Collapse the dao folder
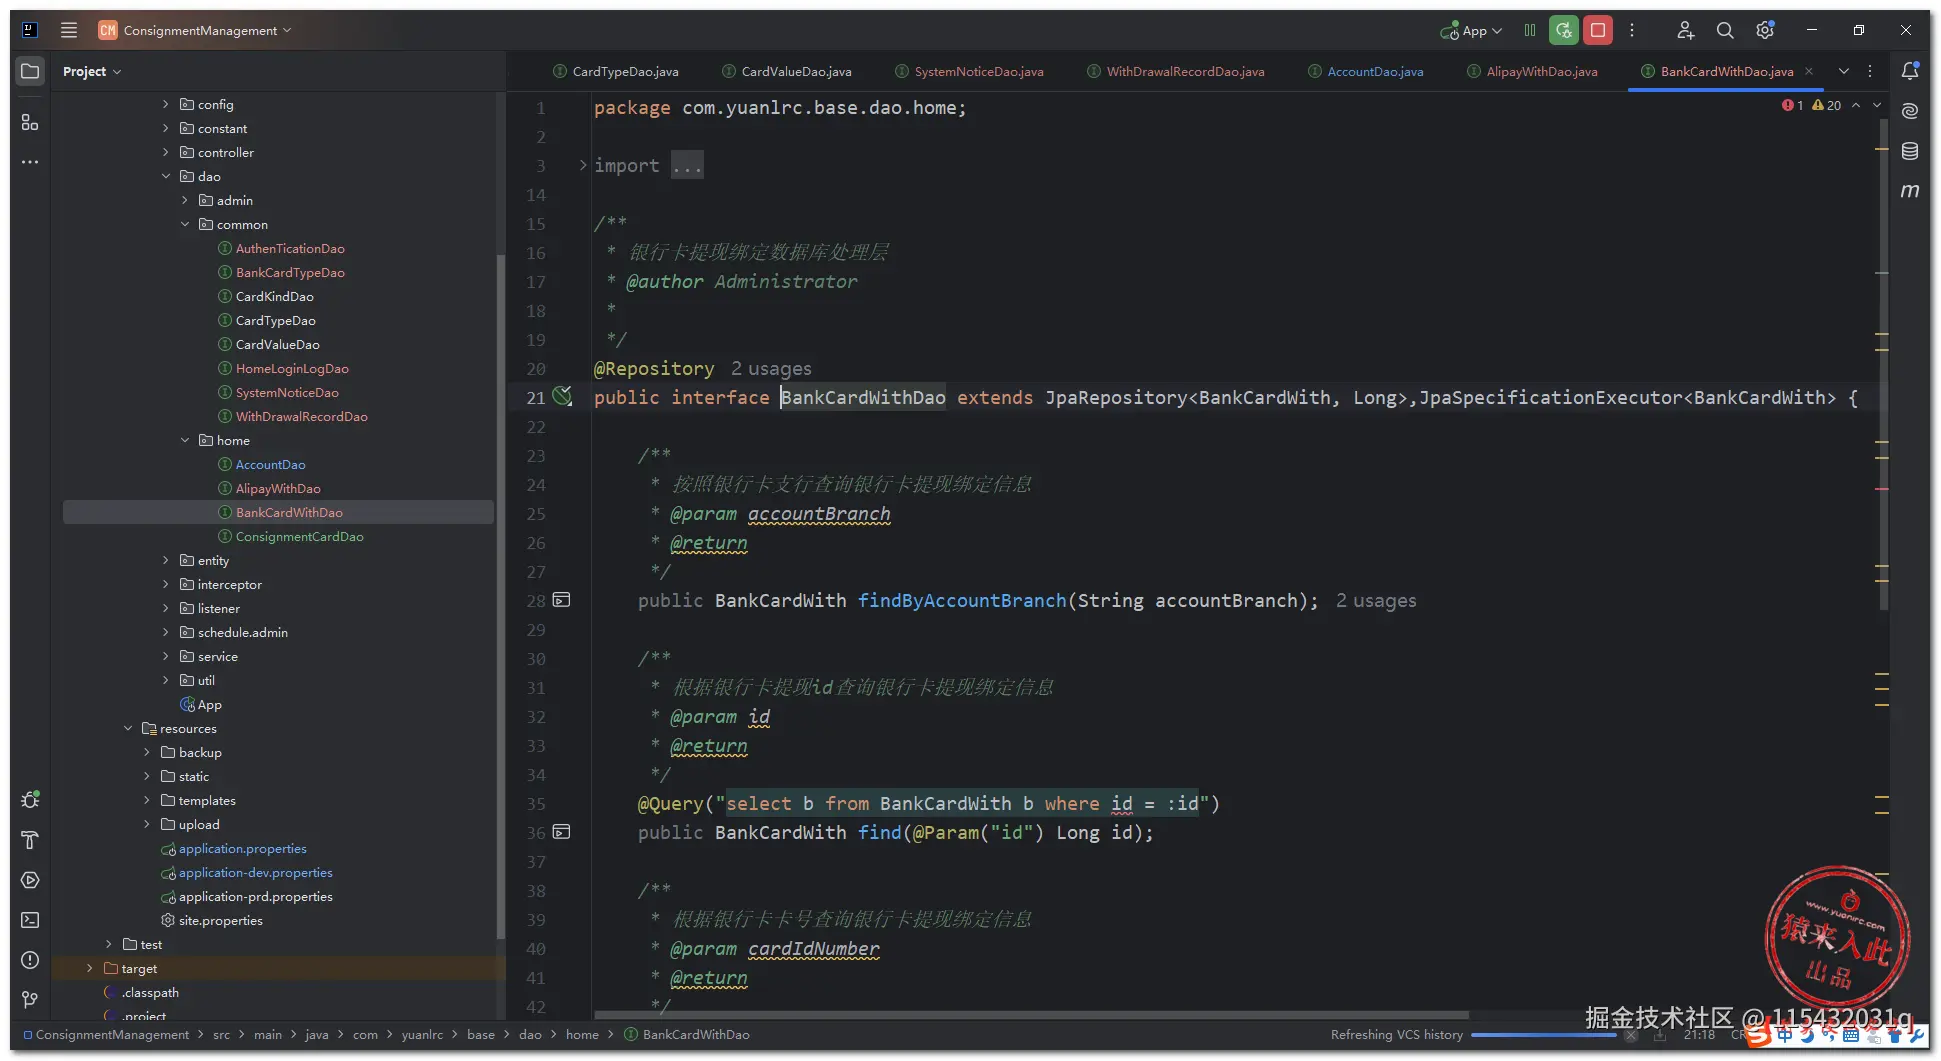The width and height of the screenshot is (1941, 1061). (x=166, y=177)
